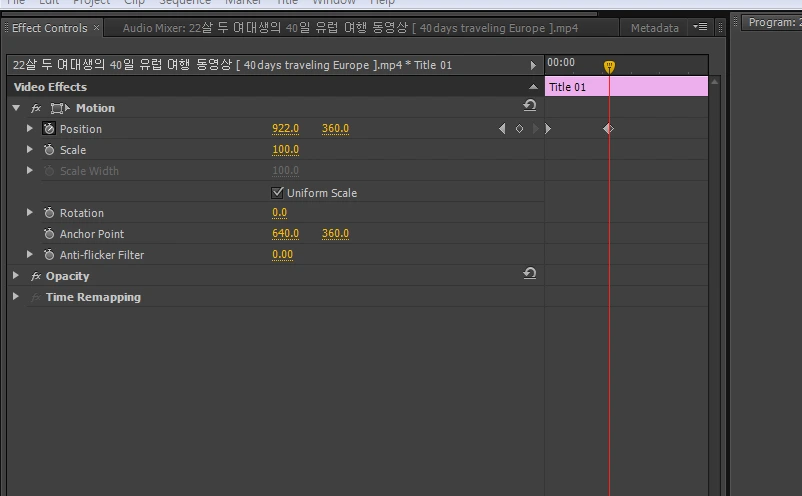This screenshot has height=496, width=802.
Task: Click the Time Remapping label
Action: click(93, 297)
